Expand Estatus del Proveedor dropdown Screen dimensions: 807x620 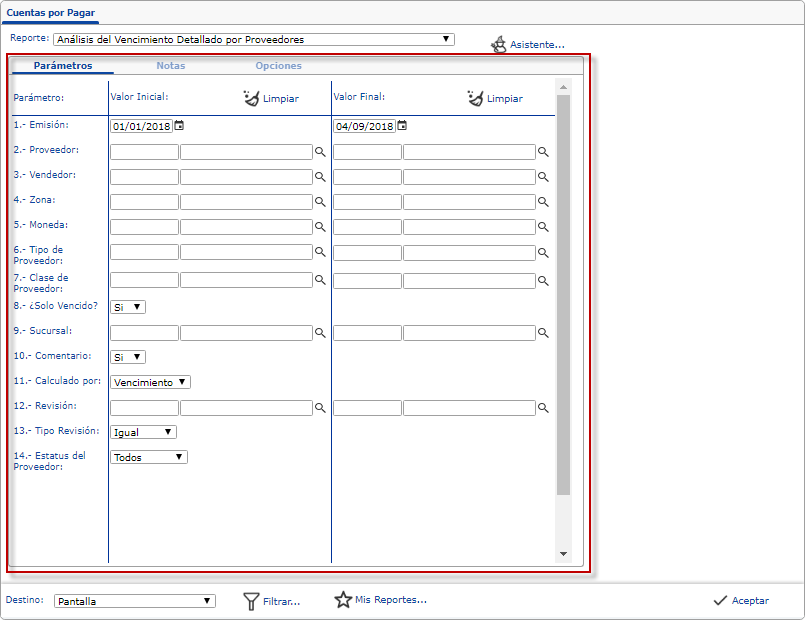(x=148, y=457)
